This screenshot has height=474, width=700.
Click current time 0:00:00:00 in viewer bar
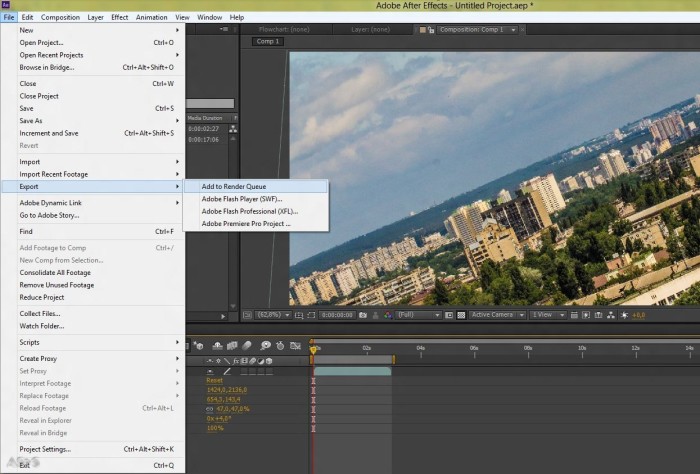pyautogui.click(x=337, y=315)
